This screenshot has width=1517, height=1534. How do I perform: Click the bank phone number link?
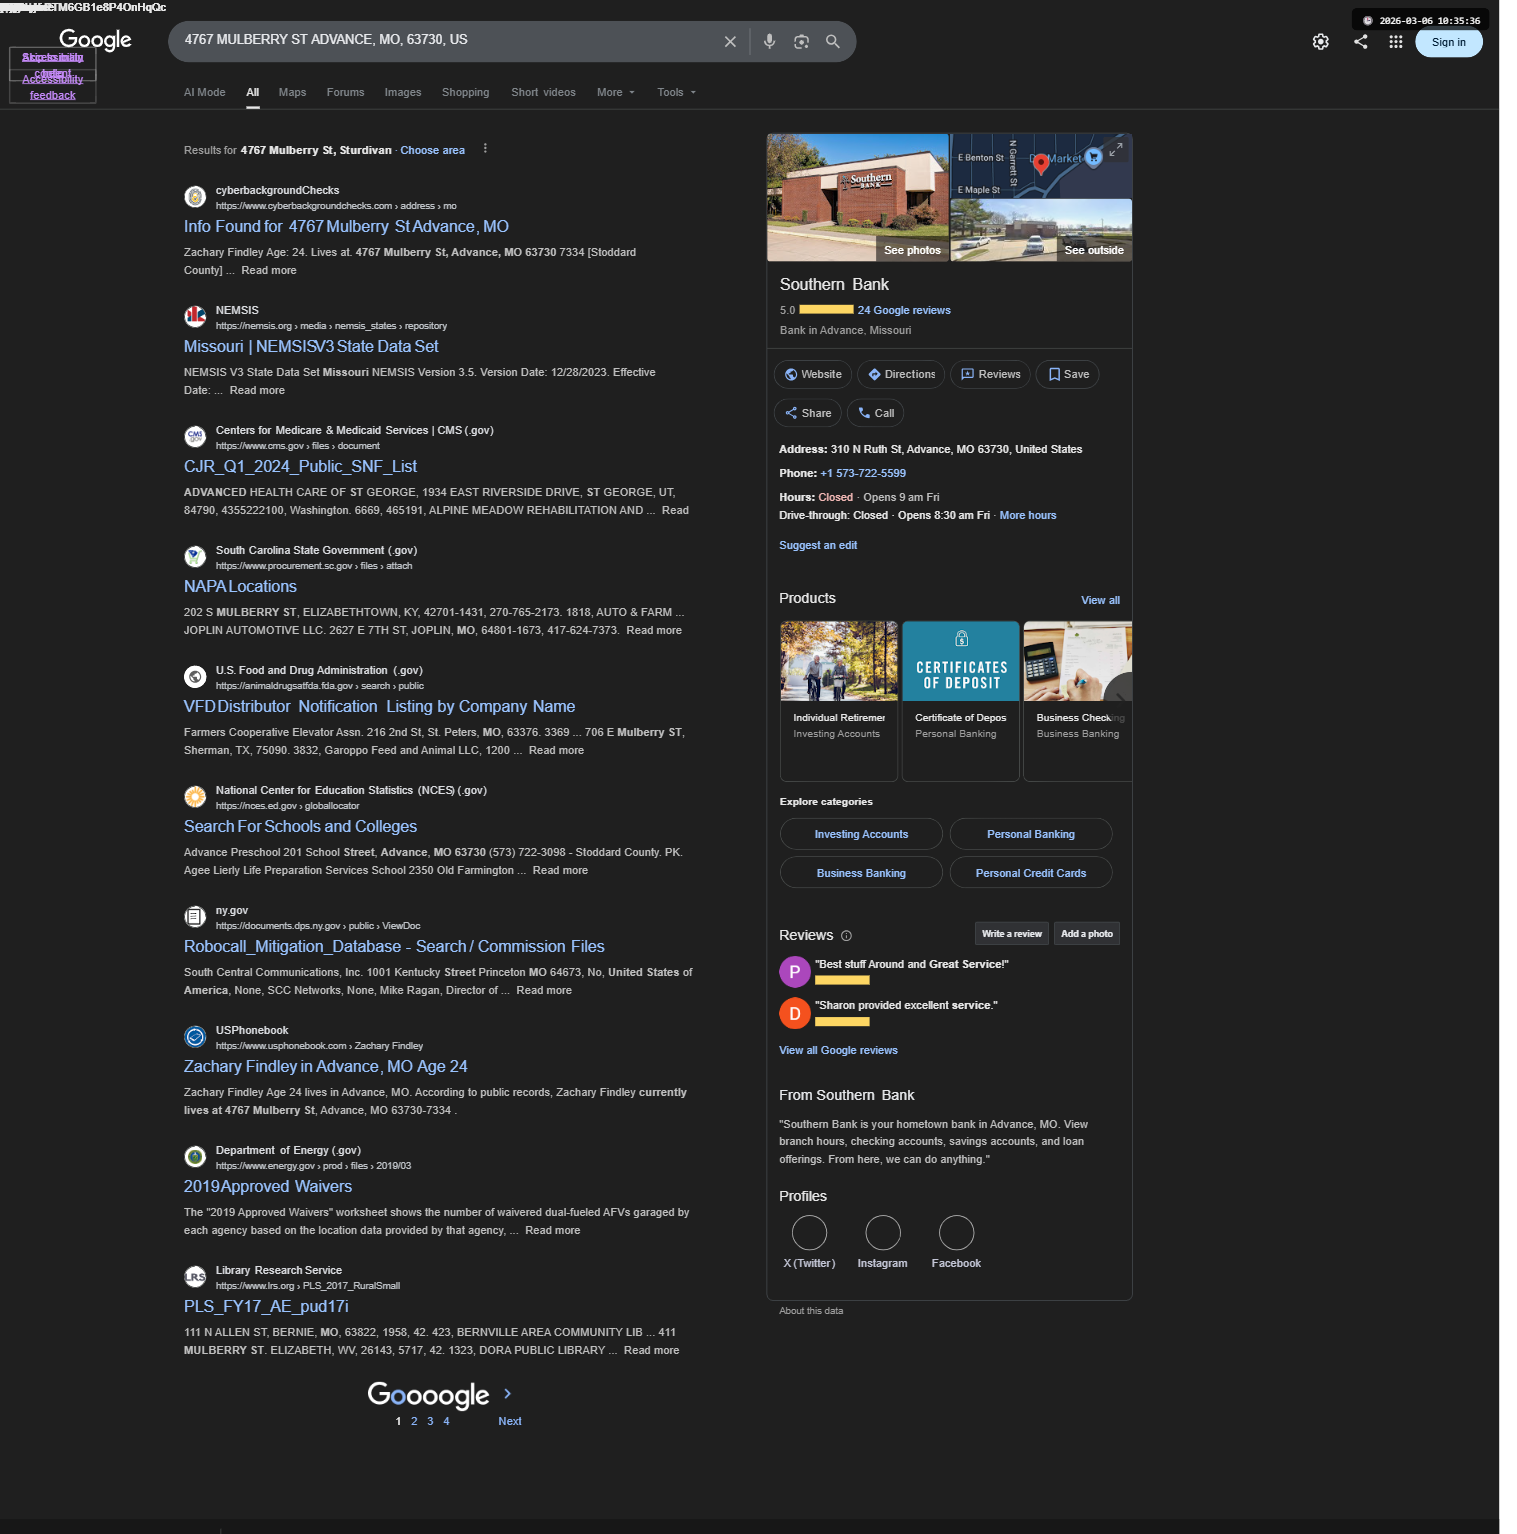863,474
